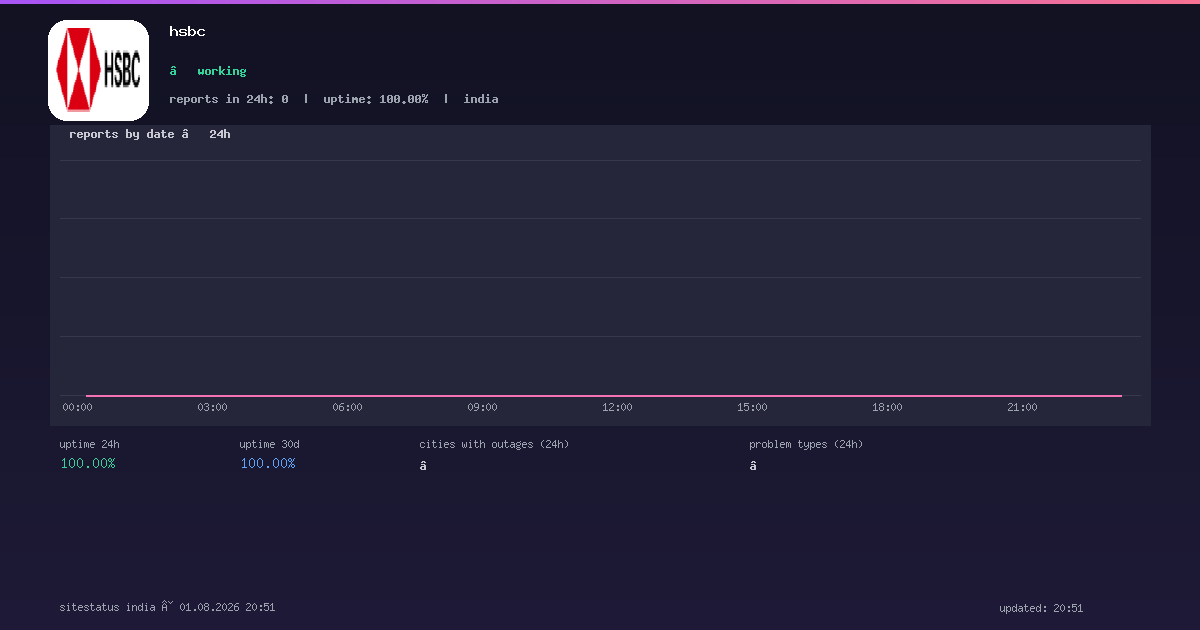This screenshot has height=630, width=1200.
Task: Click the 00:00 time axis label
Action: pyautogui.click(x=77, y=407)
